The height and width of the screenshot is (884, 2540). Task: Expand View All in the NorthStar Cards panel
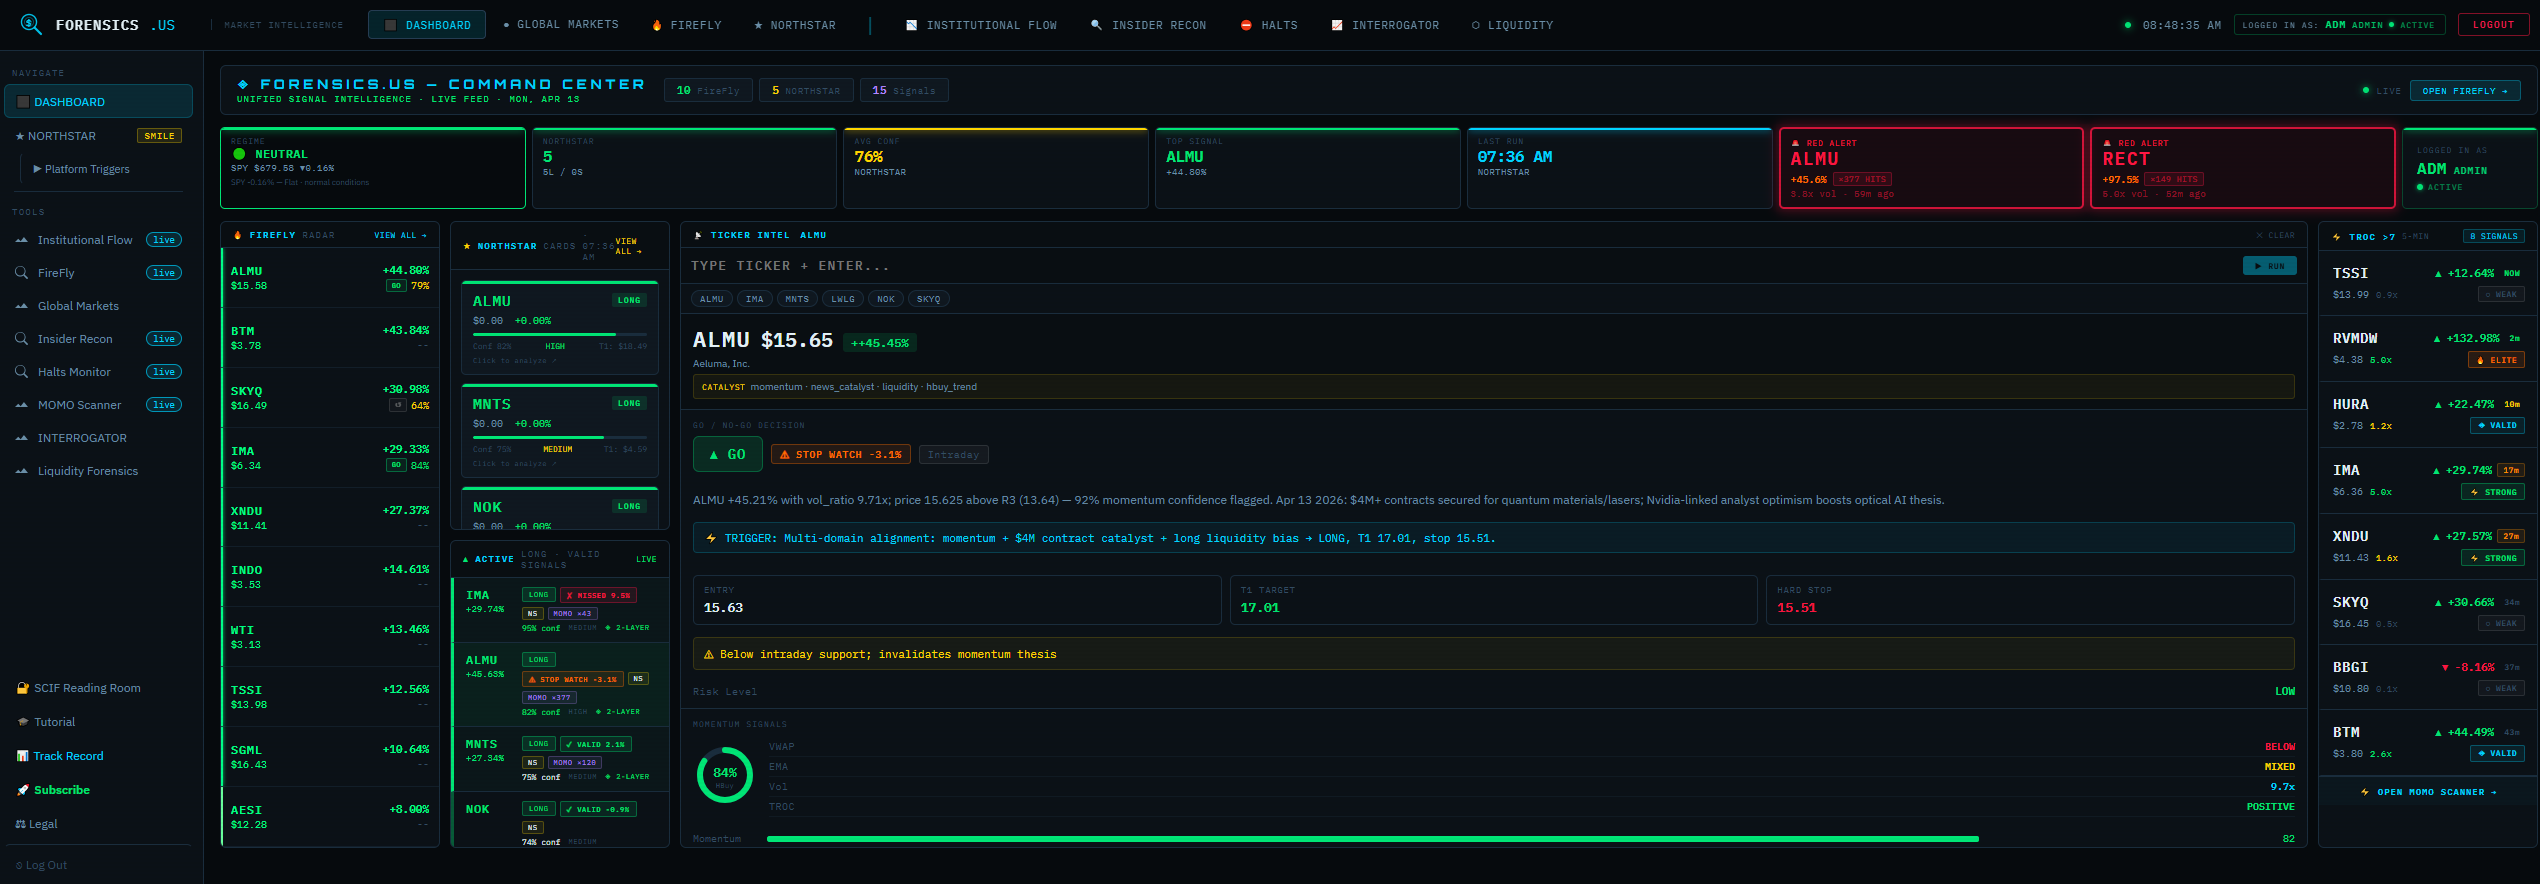tap(629, 246)
